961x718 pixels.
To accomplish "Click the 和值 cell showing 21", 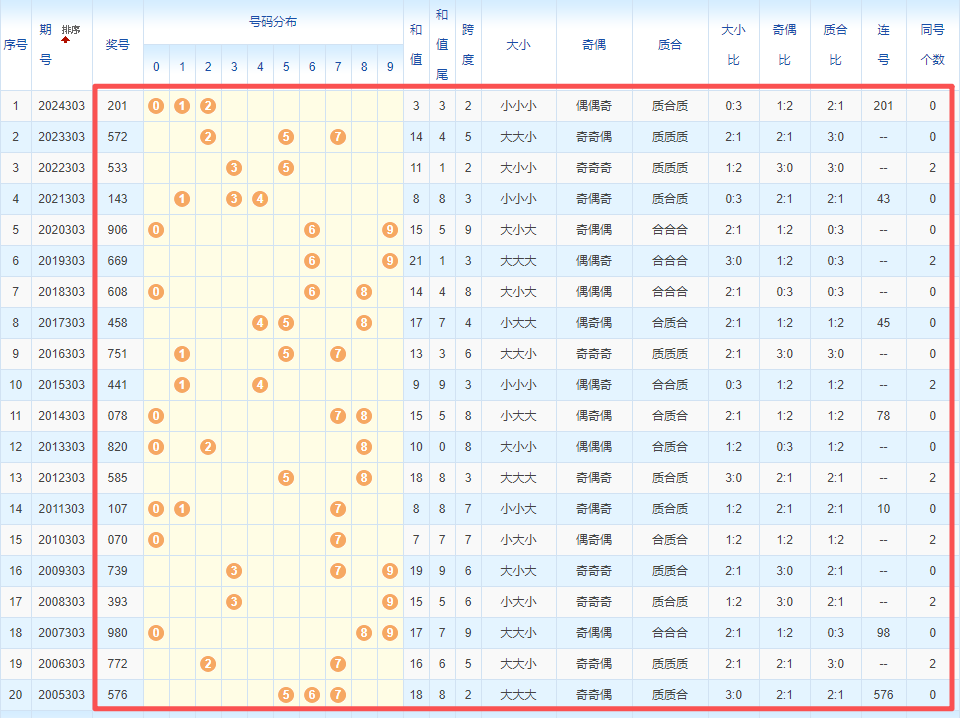I will pyautogui.click(x=416, y=261).
